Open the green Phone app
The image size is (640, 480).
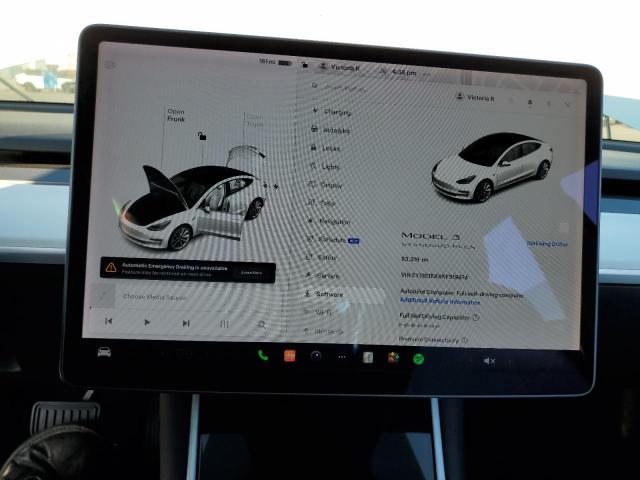(x=263, y=356)
